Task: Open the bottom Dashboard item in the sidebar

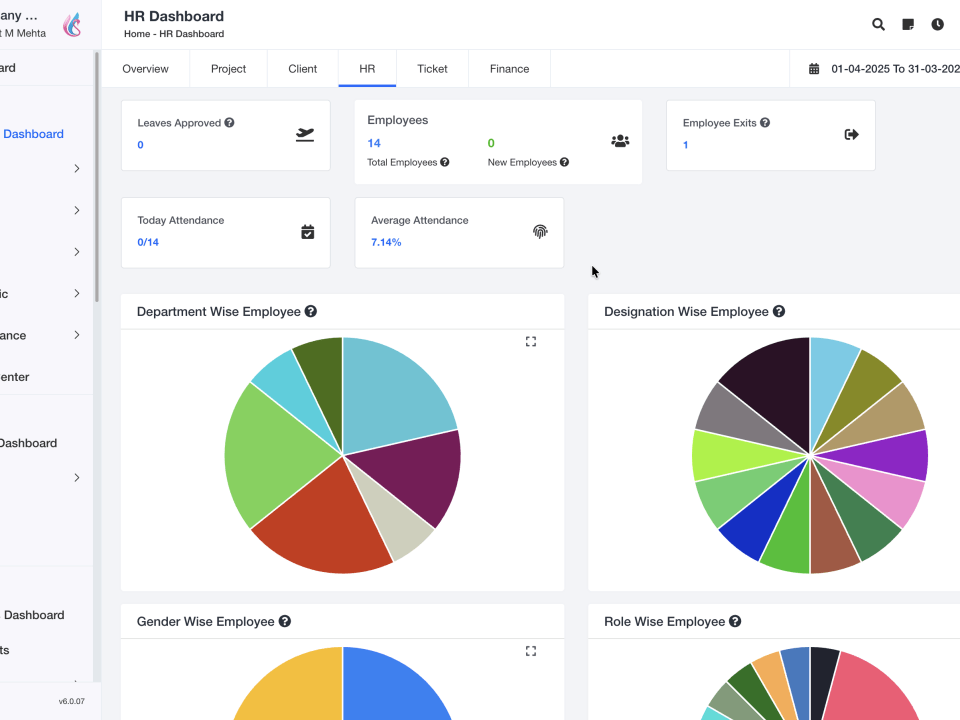Action: coord(34,615)
